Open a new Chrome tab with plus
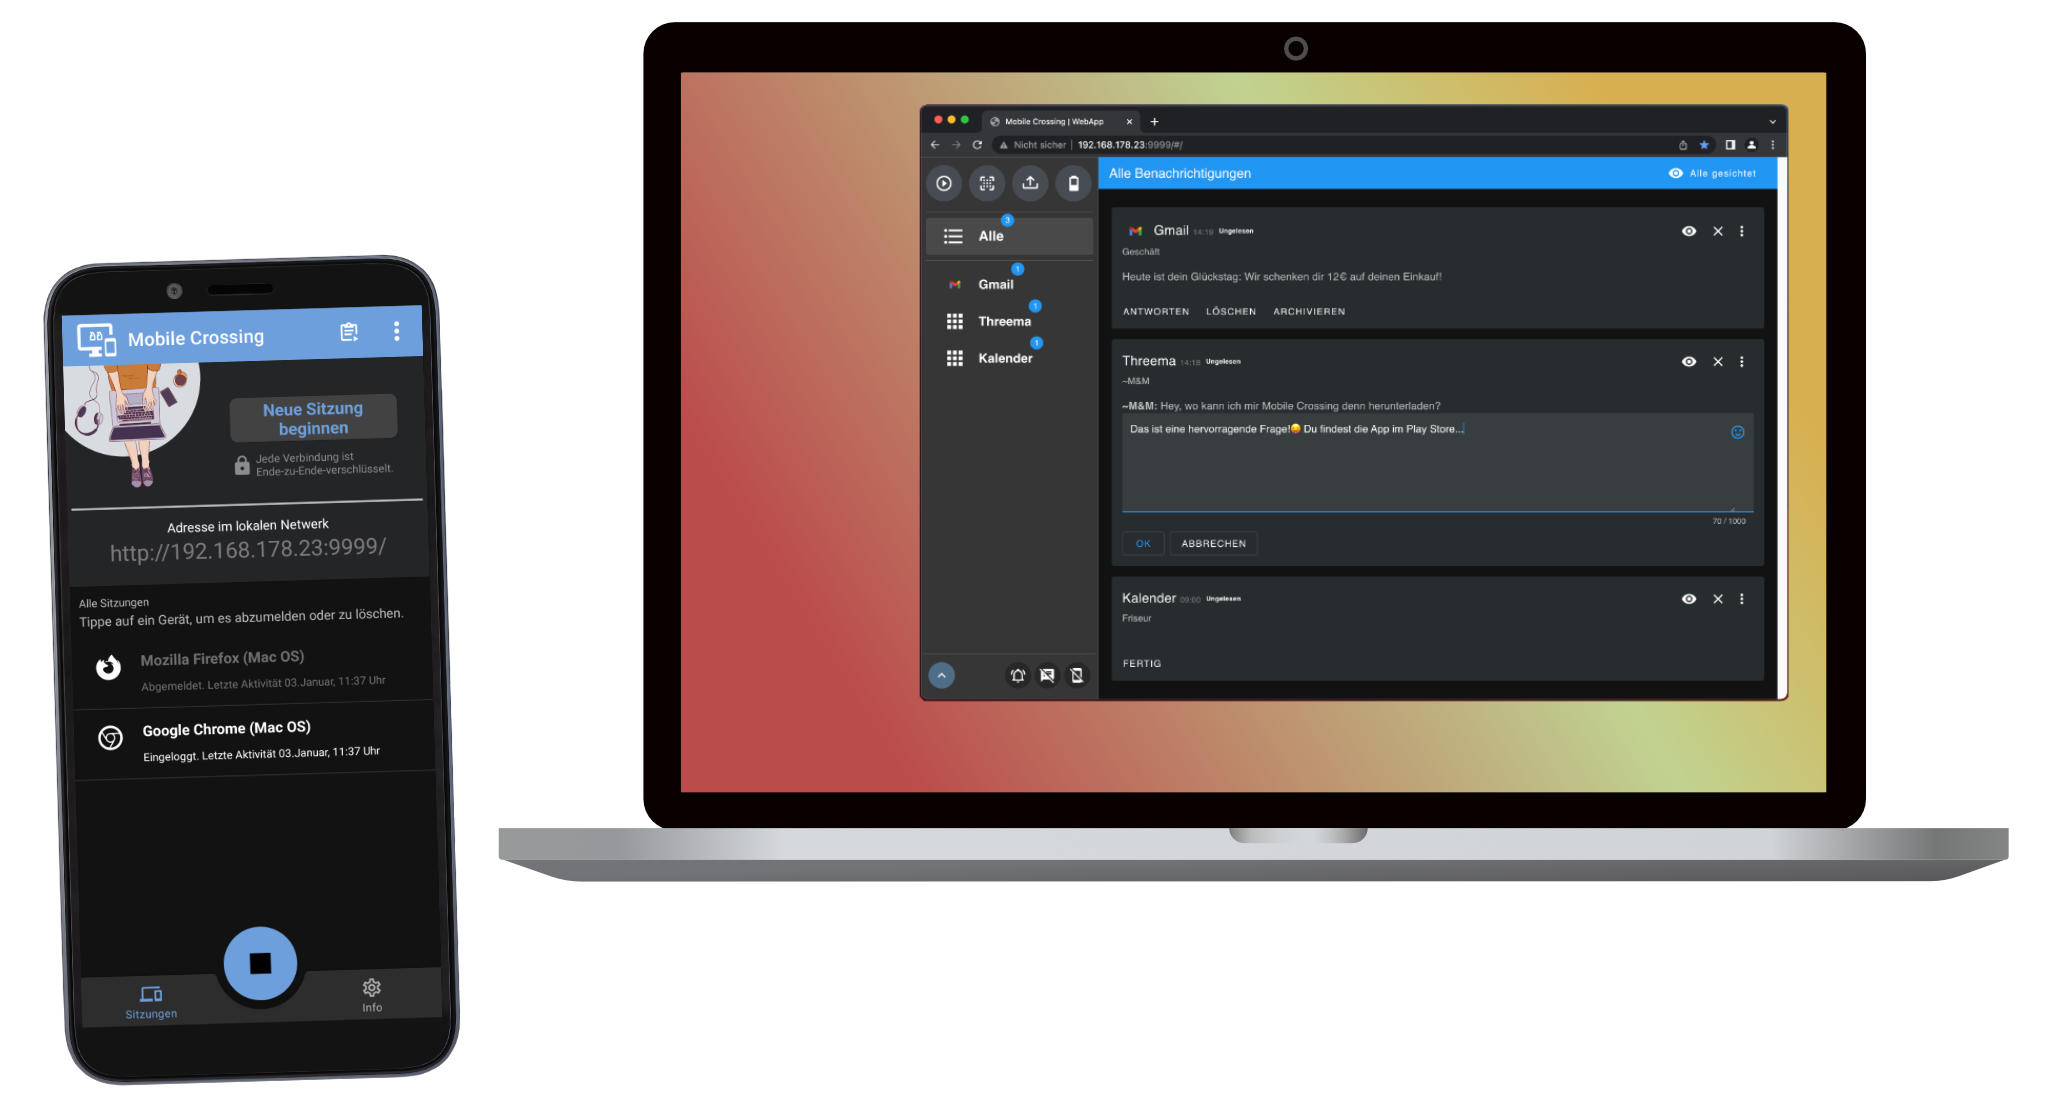The width and height of the screenshot is (2050, 1110). tap(1154, 121)
